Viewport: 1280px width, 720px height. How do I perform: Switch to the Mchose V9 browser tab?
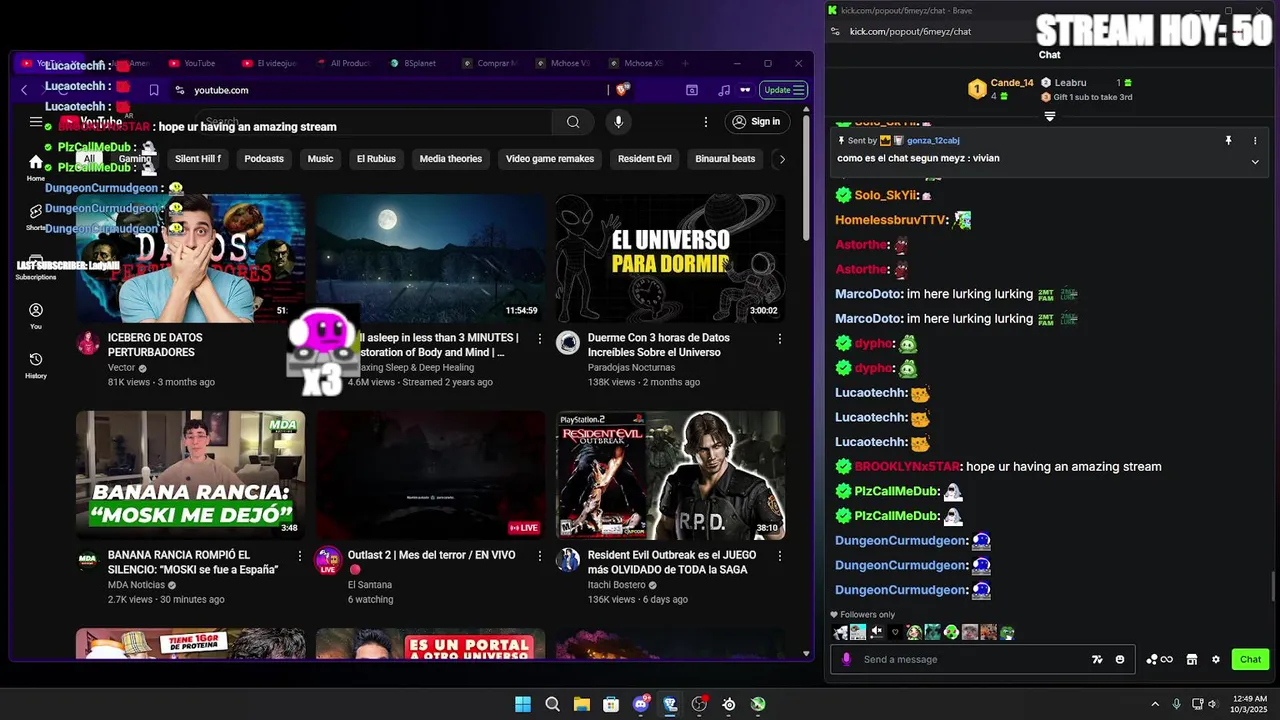[563, 63]
